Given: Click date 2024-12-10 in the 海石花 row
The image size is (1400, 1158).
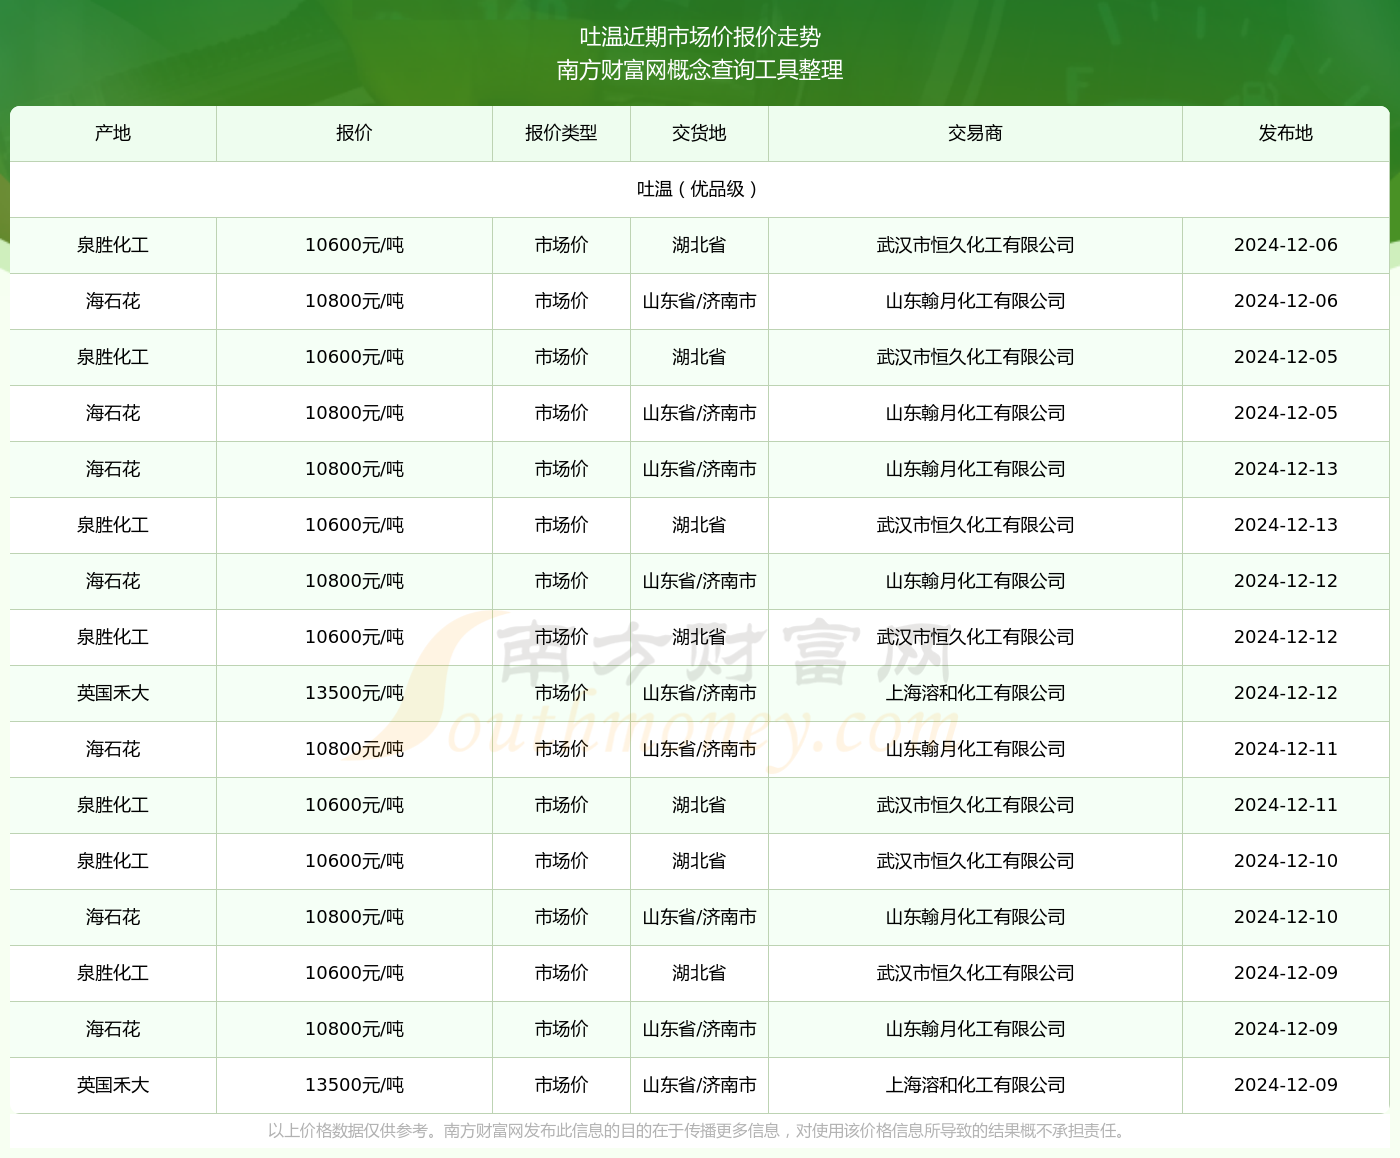Looking at the screenshot, I should (1286, 917).
